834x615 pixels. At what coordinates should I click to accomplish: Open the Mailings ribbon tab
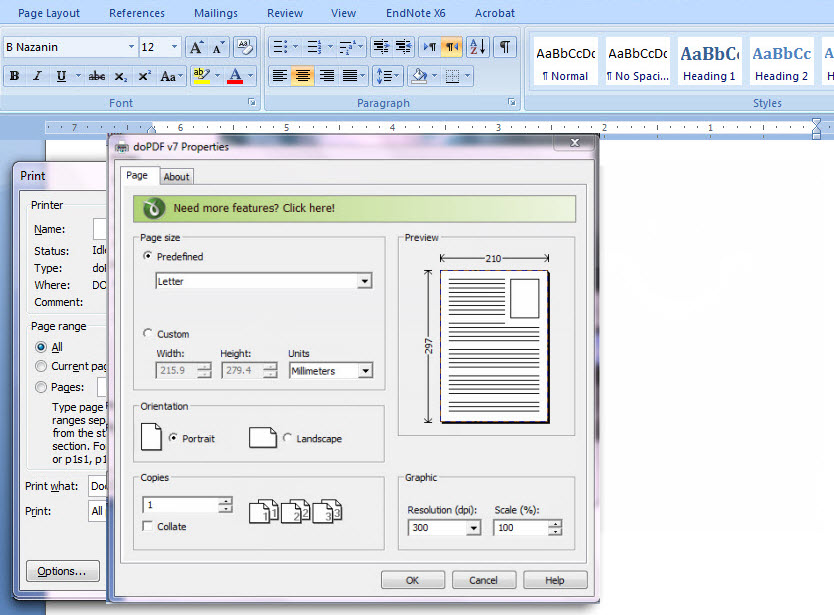tap(216, 13)
